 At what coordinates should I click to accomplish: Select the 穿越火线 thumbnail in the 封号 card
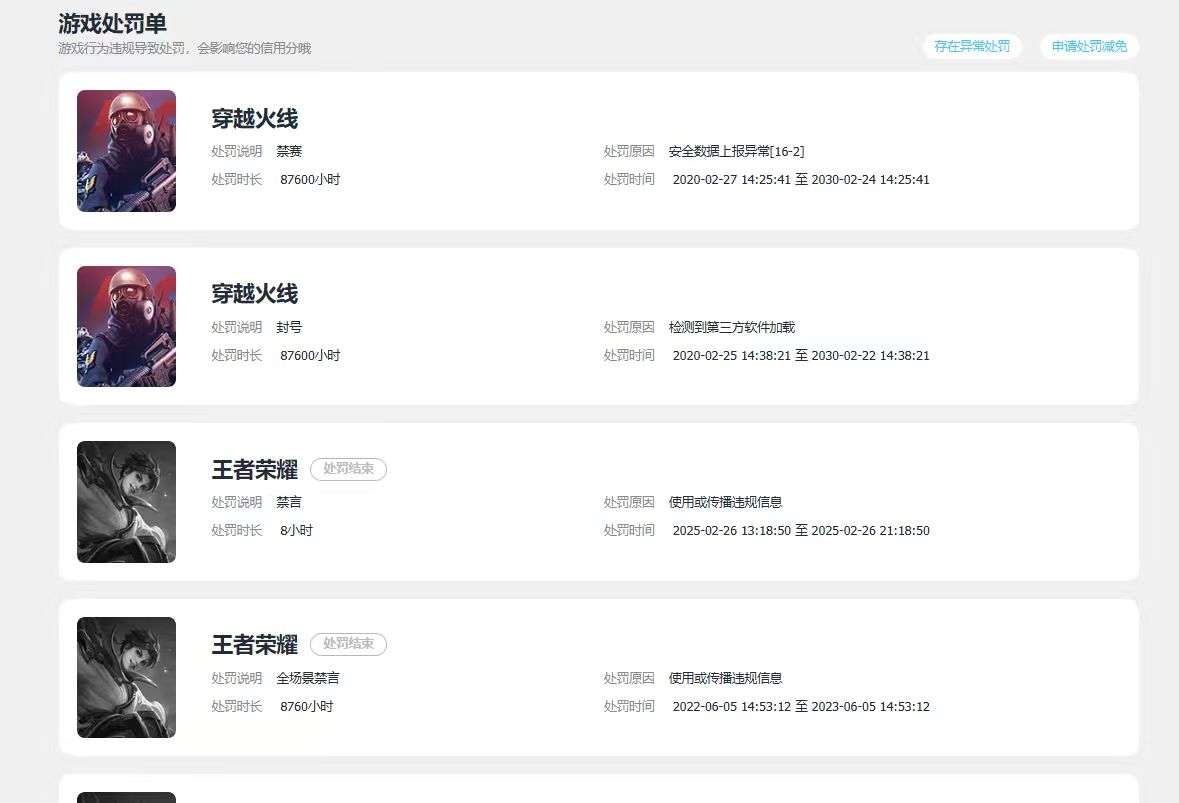point(126,326)
